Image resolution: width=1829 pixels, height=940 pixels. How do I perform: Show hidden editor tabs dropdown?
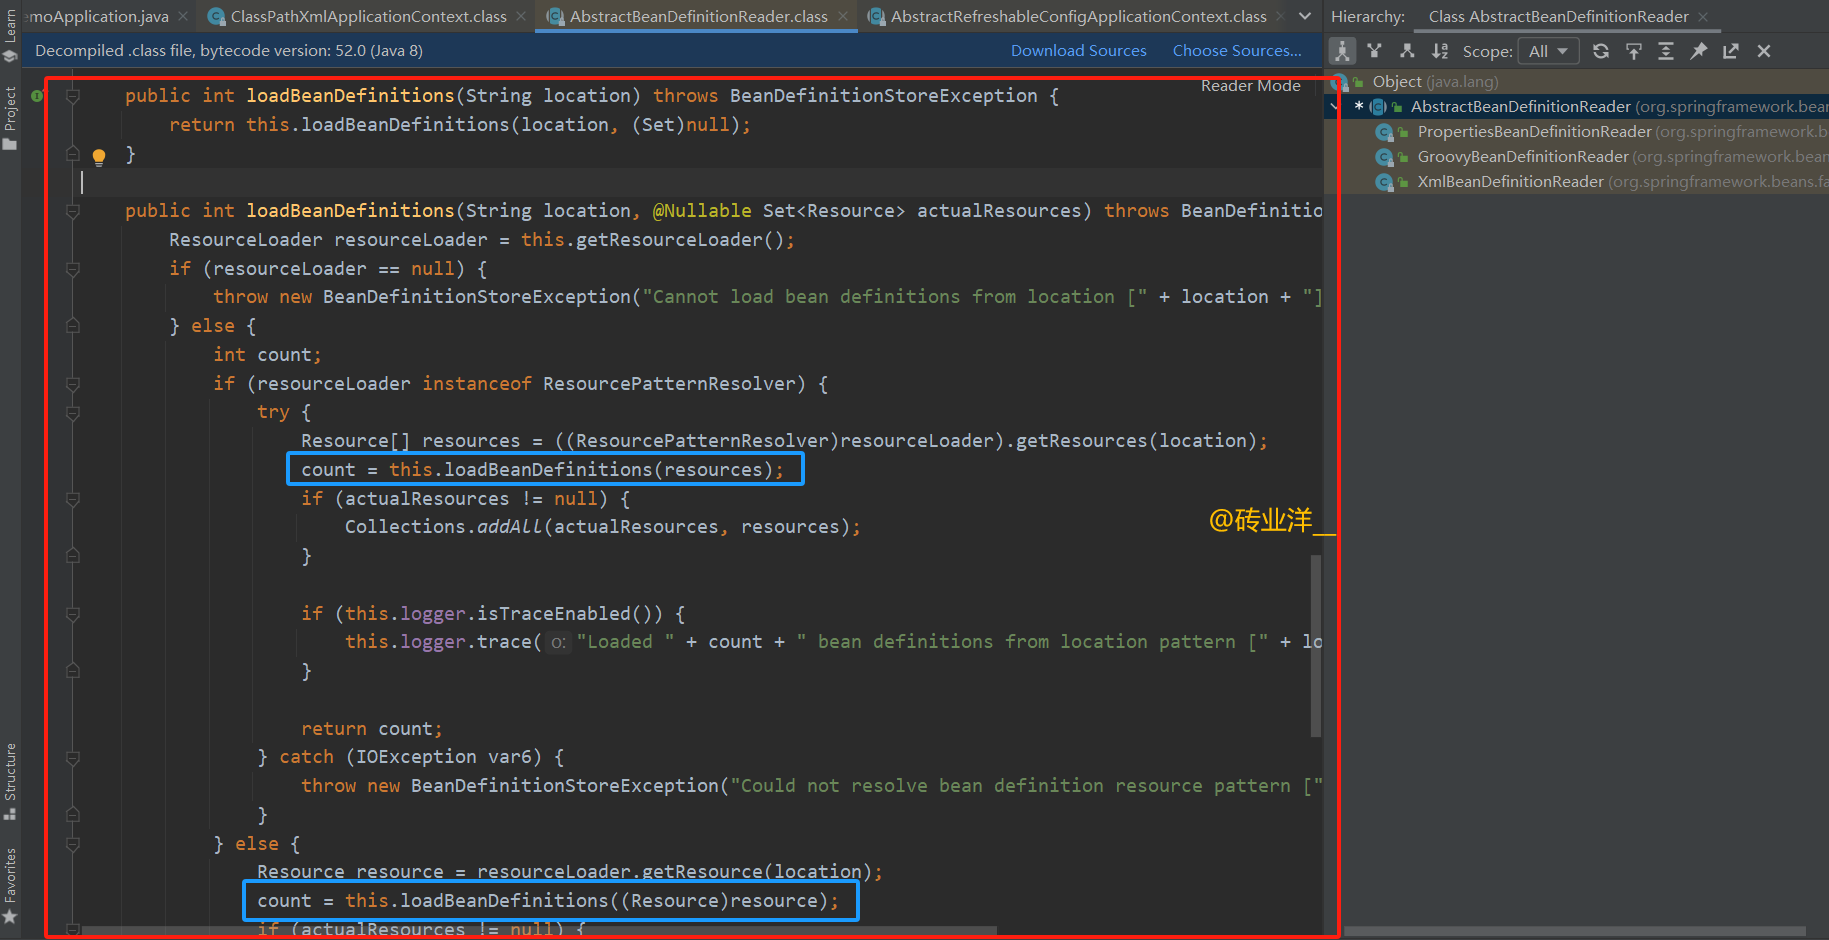pos(1305,17)
